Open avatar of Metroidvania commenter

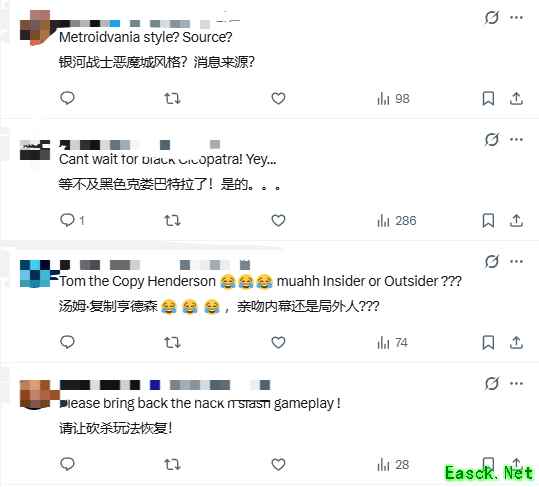[x=35, y=27]
